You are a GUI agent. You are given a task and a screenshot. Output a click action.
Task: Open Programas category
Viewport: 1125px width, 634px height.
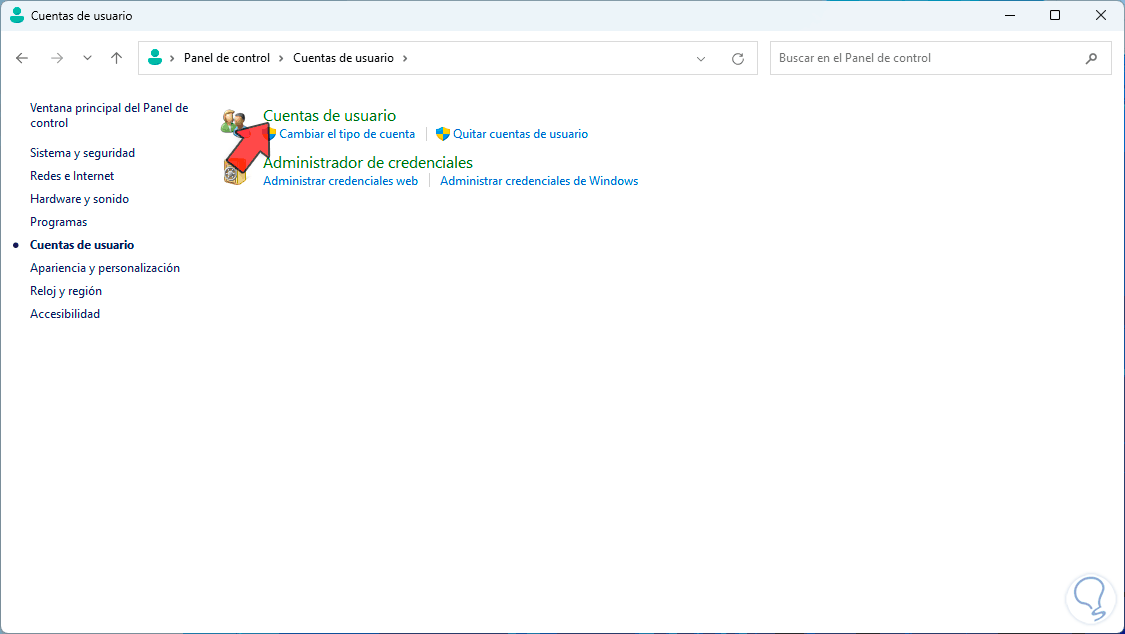59,222
